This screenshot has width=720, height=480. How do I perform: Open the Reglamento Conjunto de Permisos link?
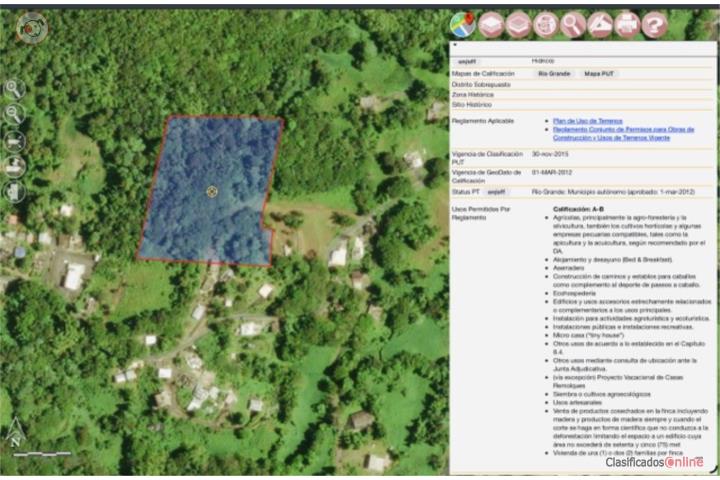(x=623, y=133)
